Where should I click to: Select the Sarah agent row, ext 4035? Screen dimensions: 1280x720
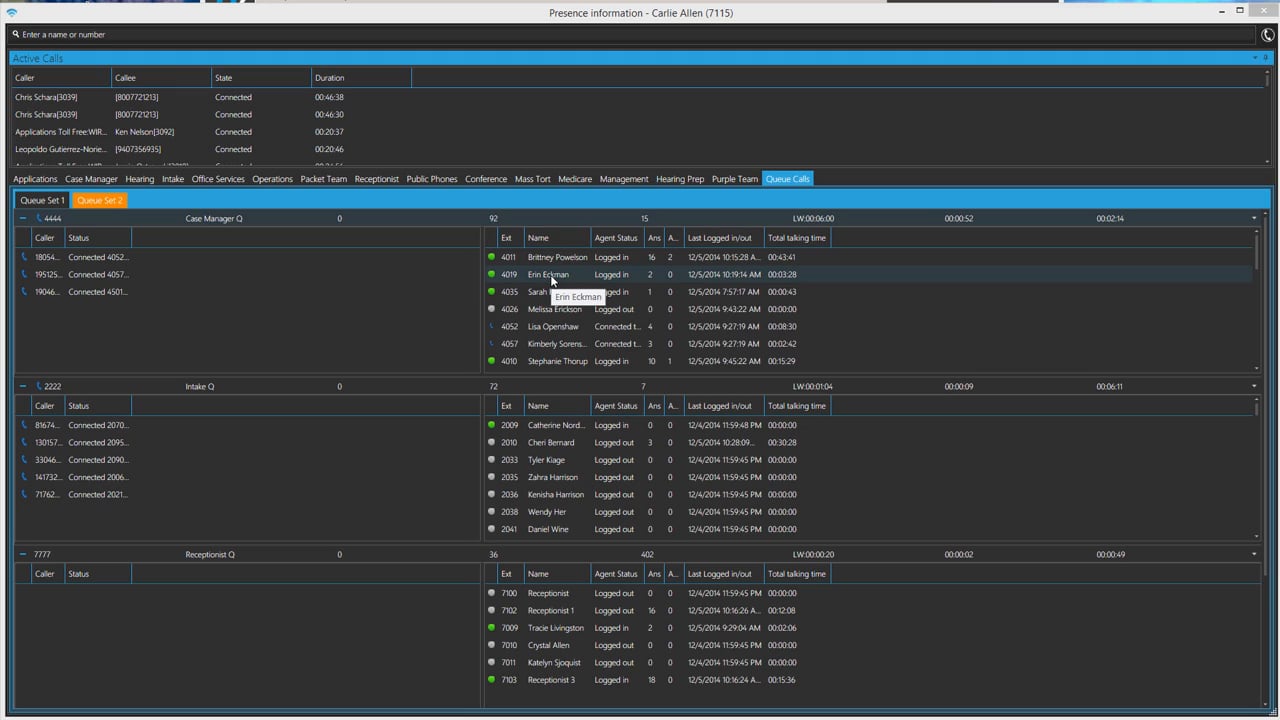(868, 292)
